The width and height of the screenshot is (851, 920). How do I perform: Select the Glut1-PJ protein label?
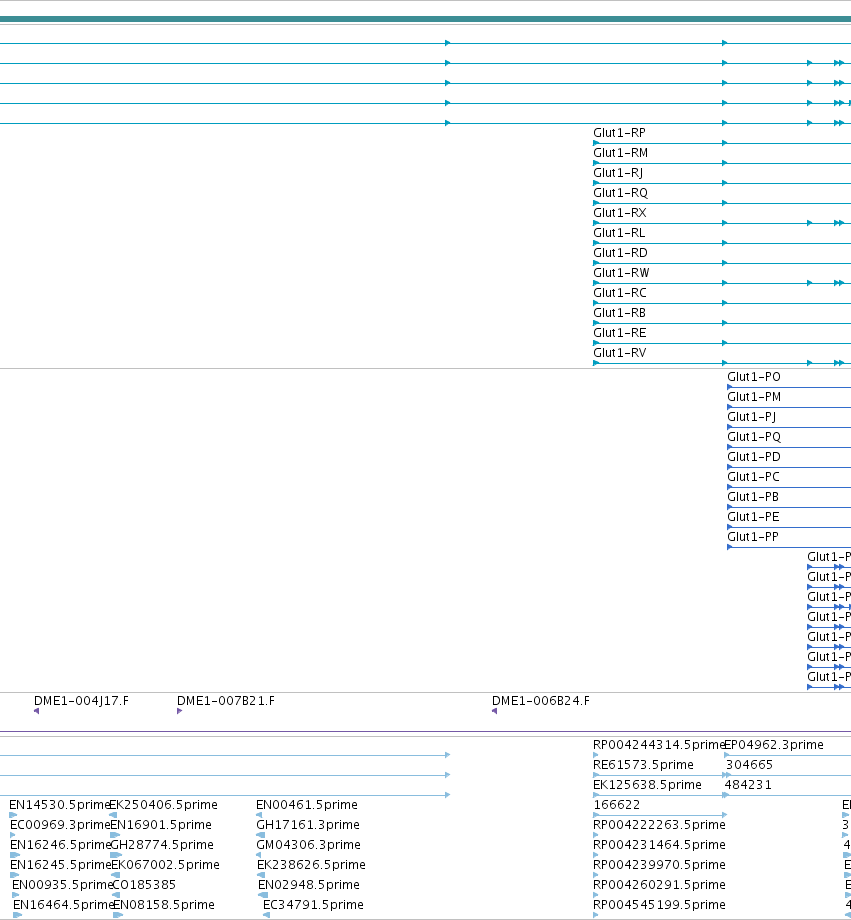(x=752, y=417)
